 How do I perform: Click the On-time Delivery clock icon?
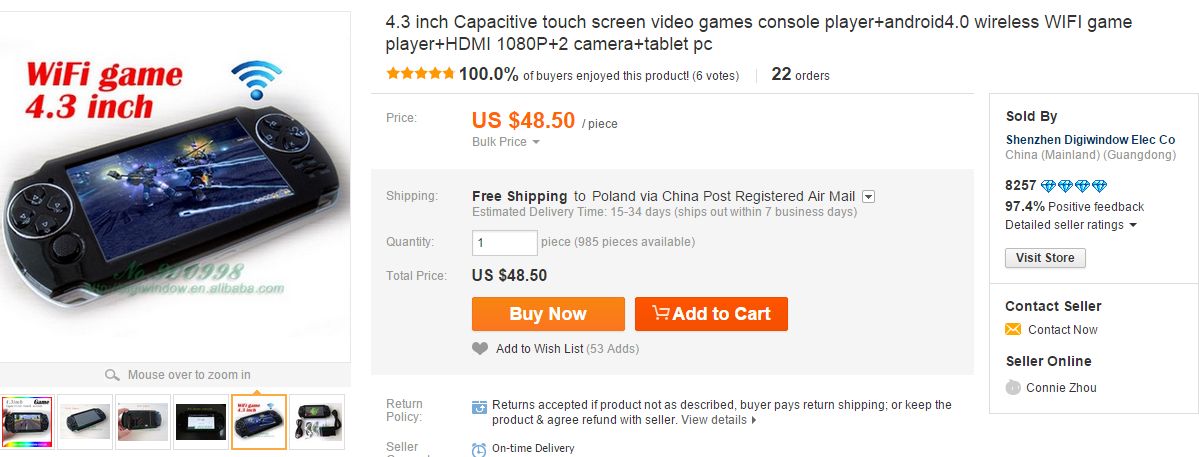(480, 449)
